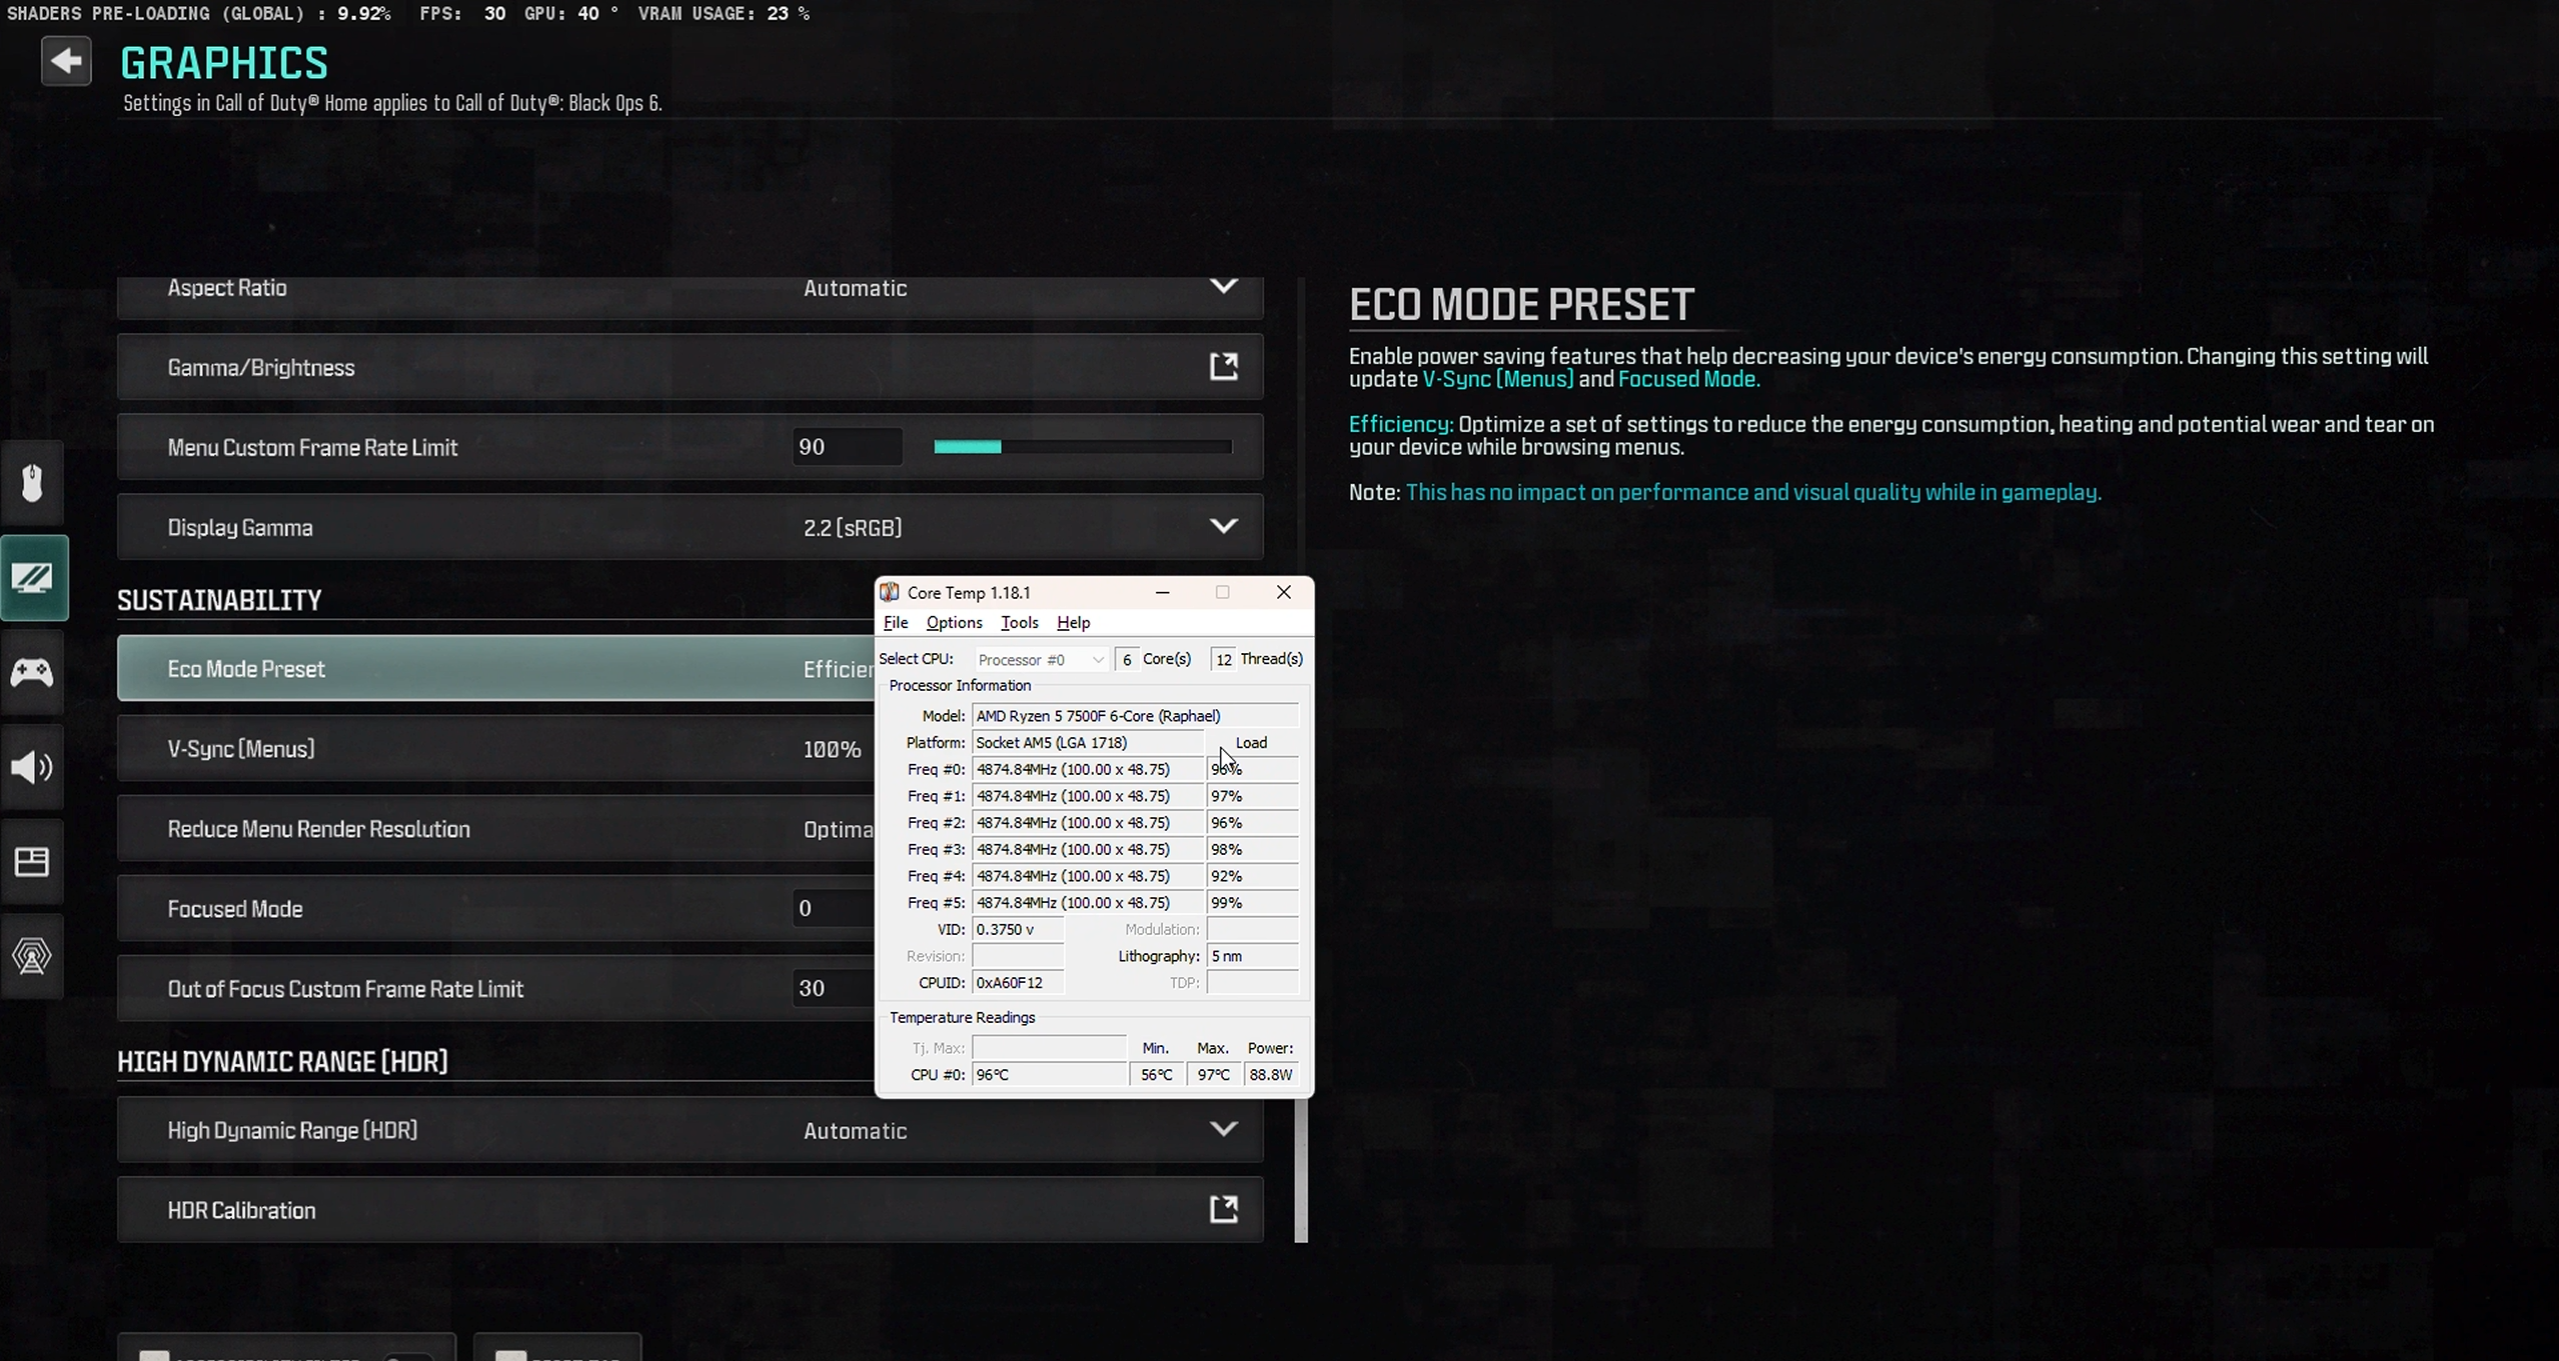Expand the Display Gamma dropdown
Image resolution: width=2559 pixels, height=1361 pixels.
click(x=1224, y=527)
